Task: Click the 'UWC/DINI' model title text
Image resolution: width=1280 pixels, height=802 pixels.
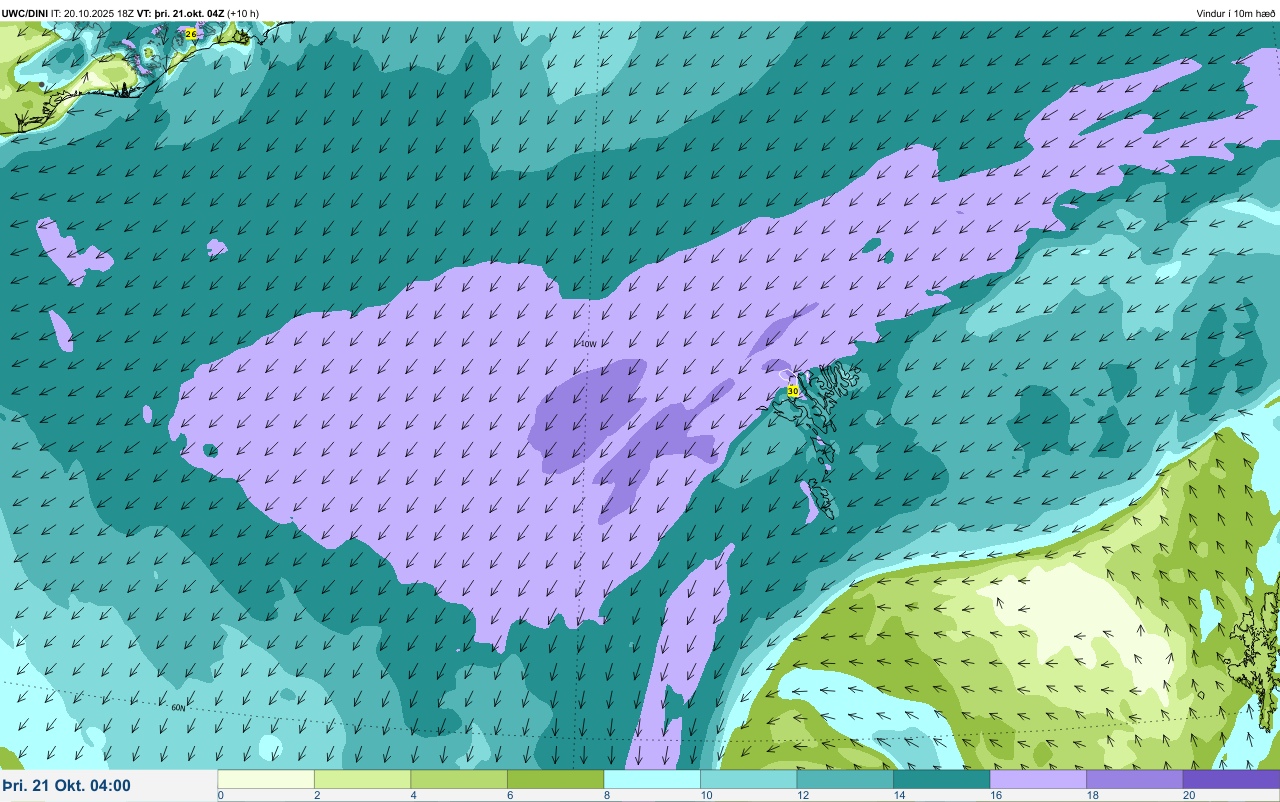Action: tap(24, 13)
